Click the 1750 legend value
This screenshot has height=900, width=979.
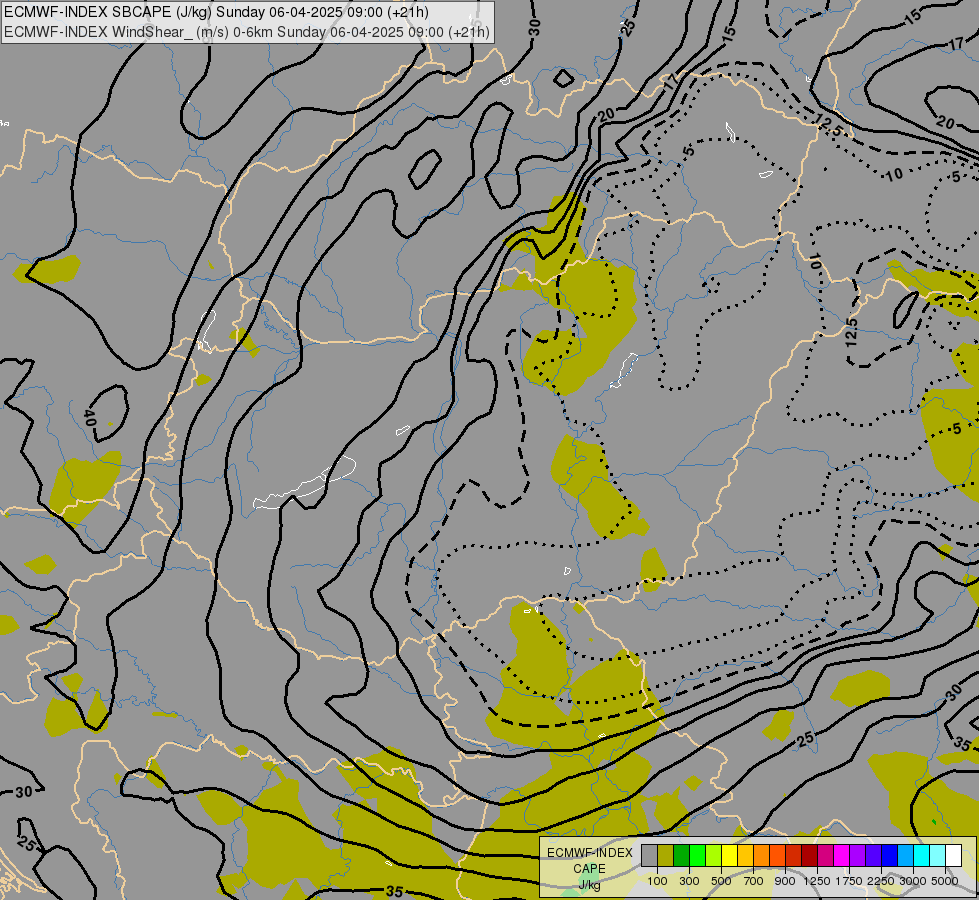point(849,881)
